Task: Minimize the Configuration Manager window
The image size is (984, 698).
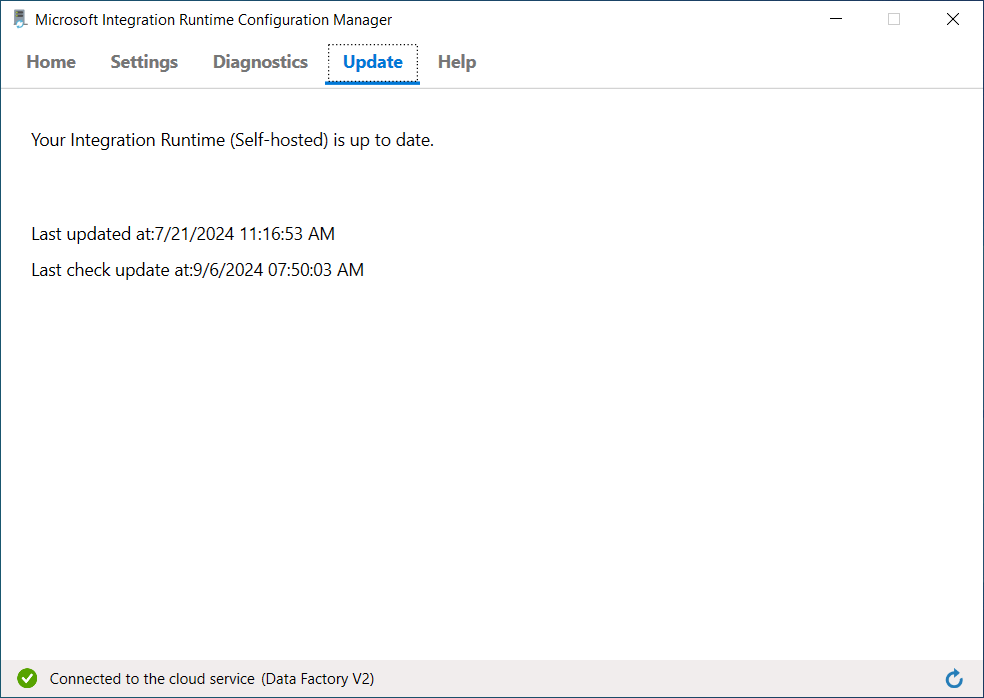Action: pos(836,19)
